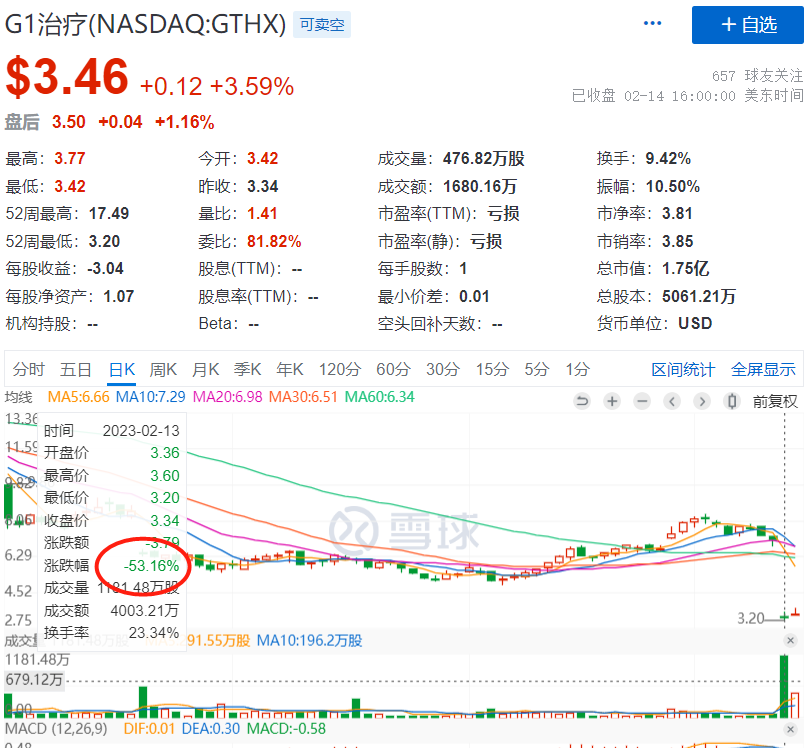Add GTHX to watchlist with the 自选 button
Image resolution: width=806 pixels, height=748 pixels.
pos(748,25)
